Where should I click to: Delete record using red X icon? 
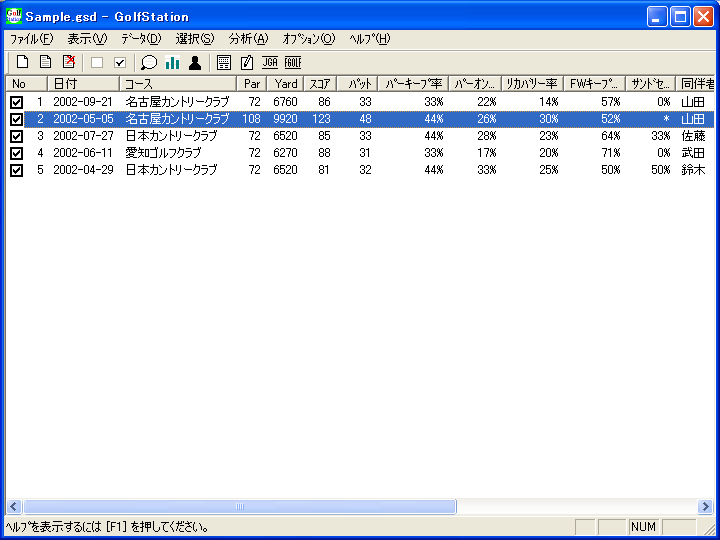(x=69, y=62)
